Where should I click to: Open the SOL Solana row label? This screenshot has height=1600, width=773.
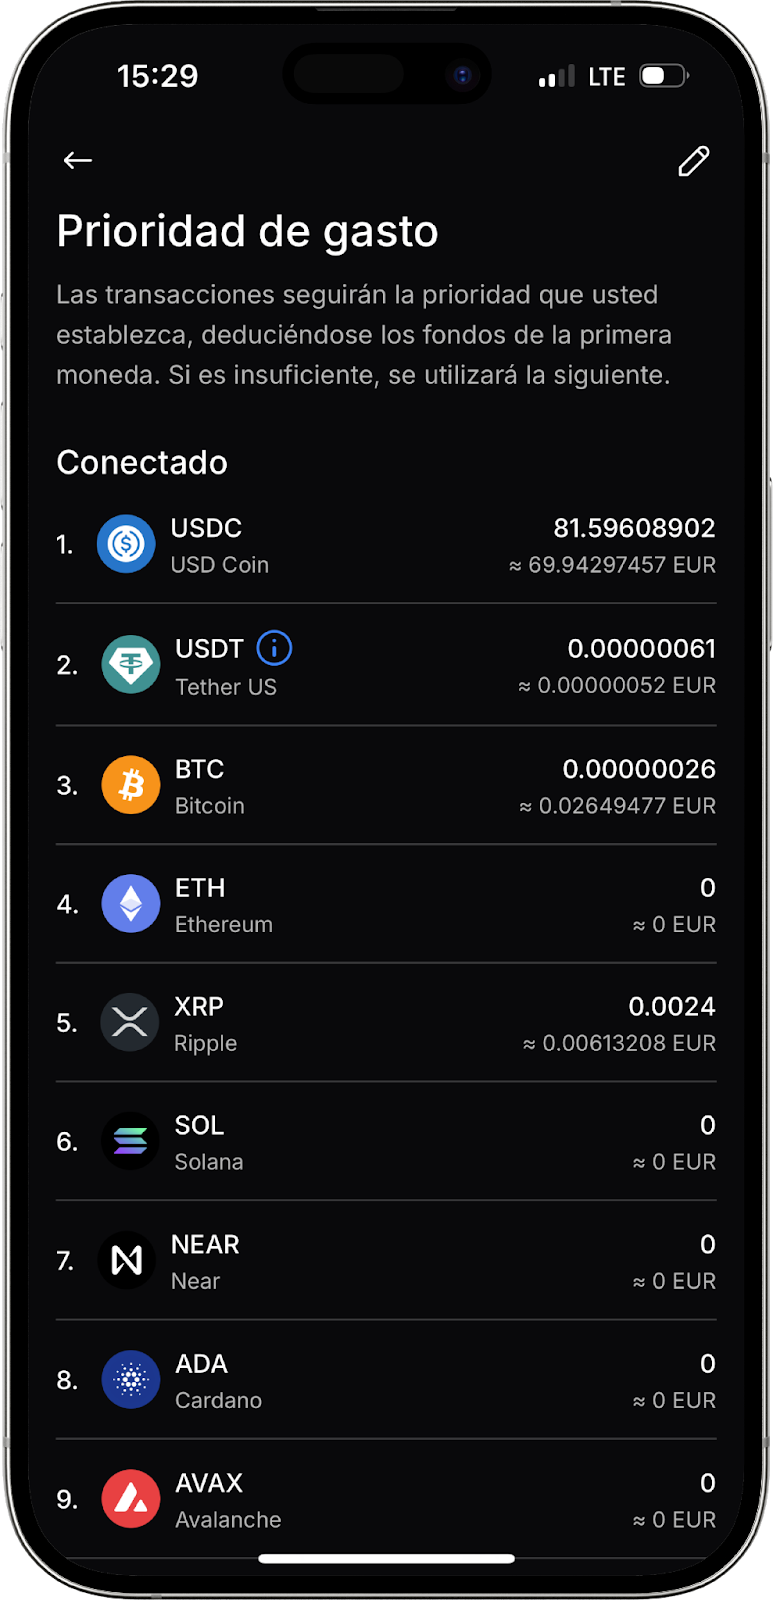coord(208,1142)
